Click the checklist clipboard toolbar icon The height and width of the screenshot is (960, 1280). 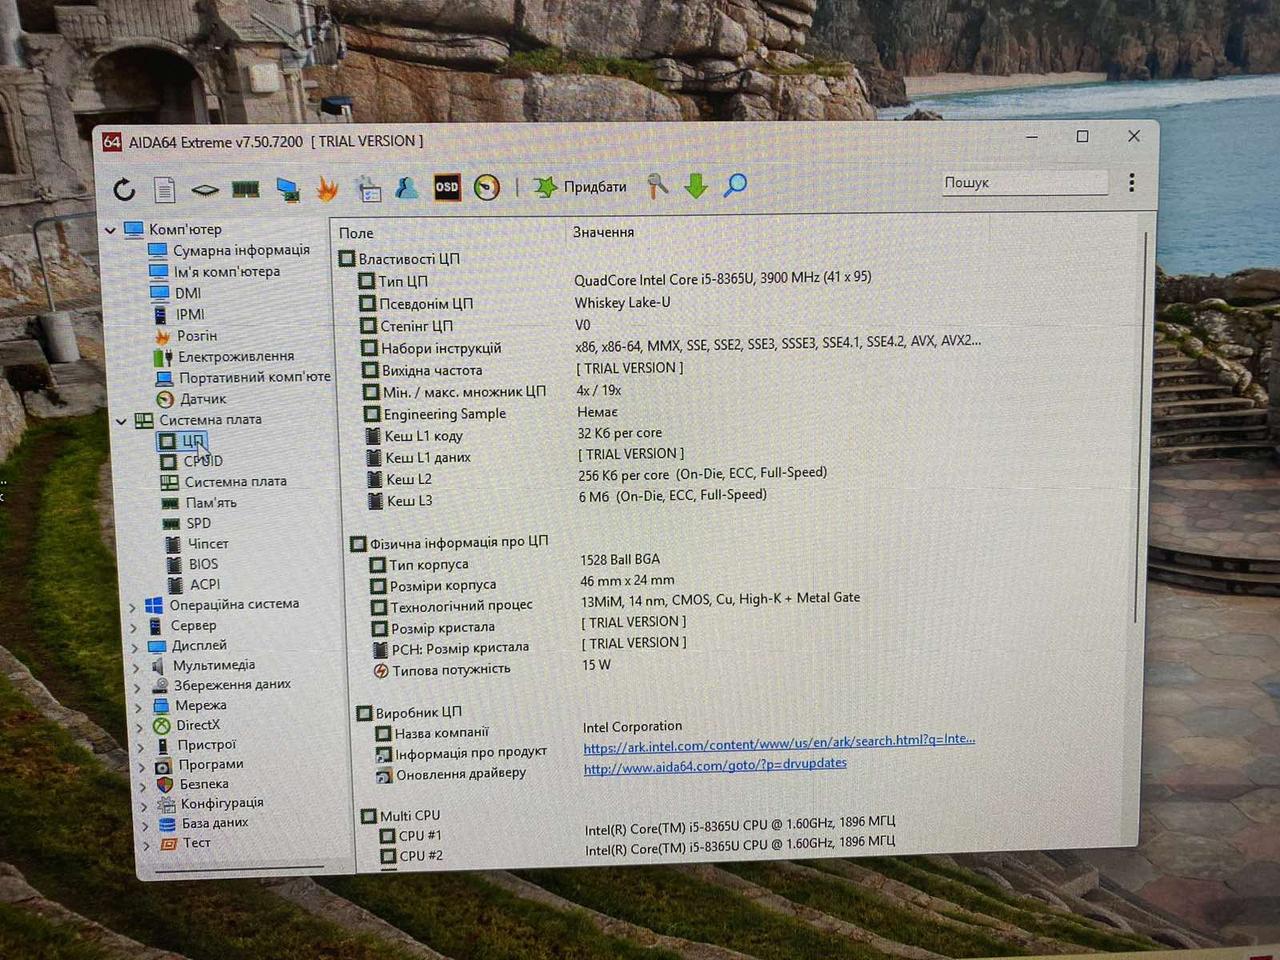click(368, 188)
